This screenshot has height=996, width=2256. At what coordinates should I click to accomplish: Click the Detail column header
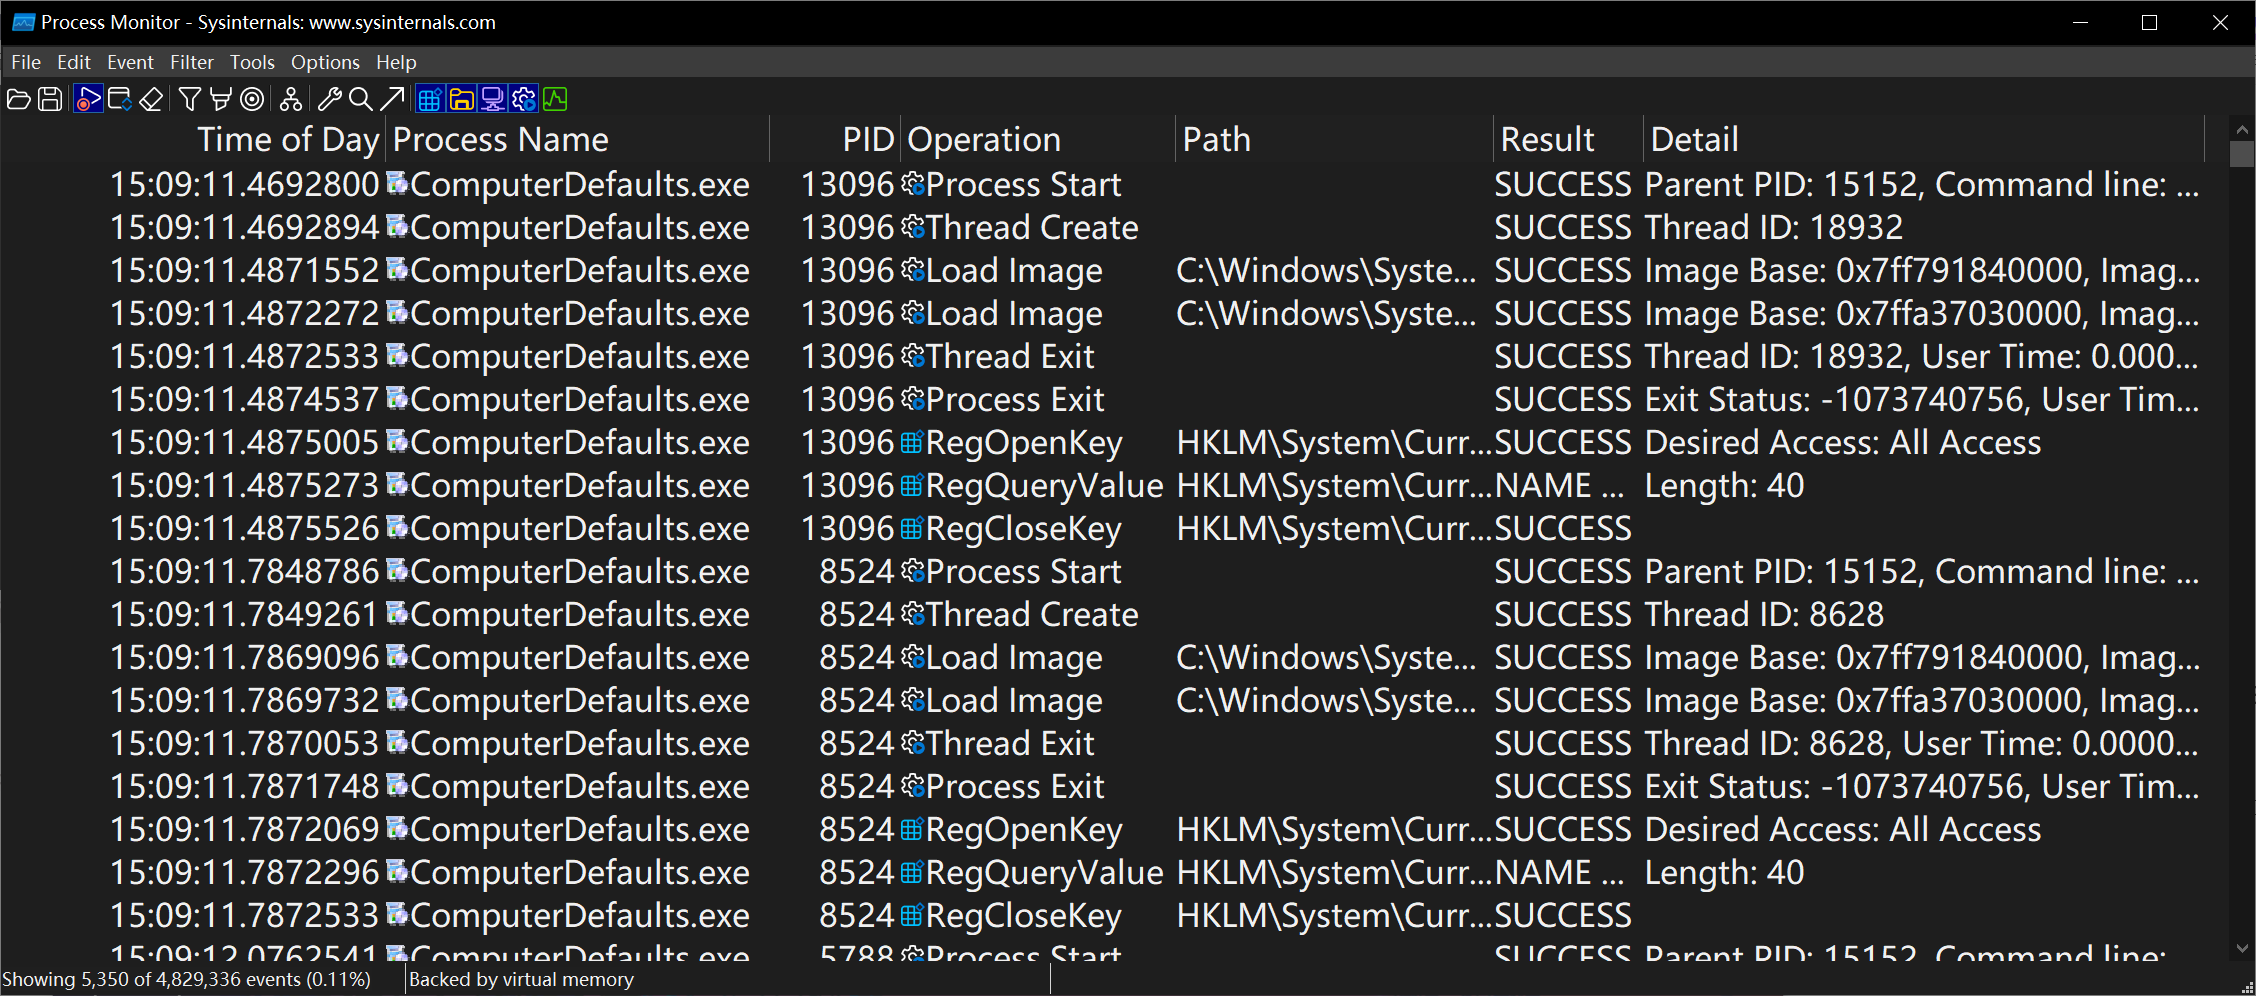point(1924,139)
